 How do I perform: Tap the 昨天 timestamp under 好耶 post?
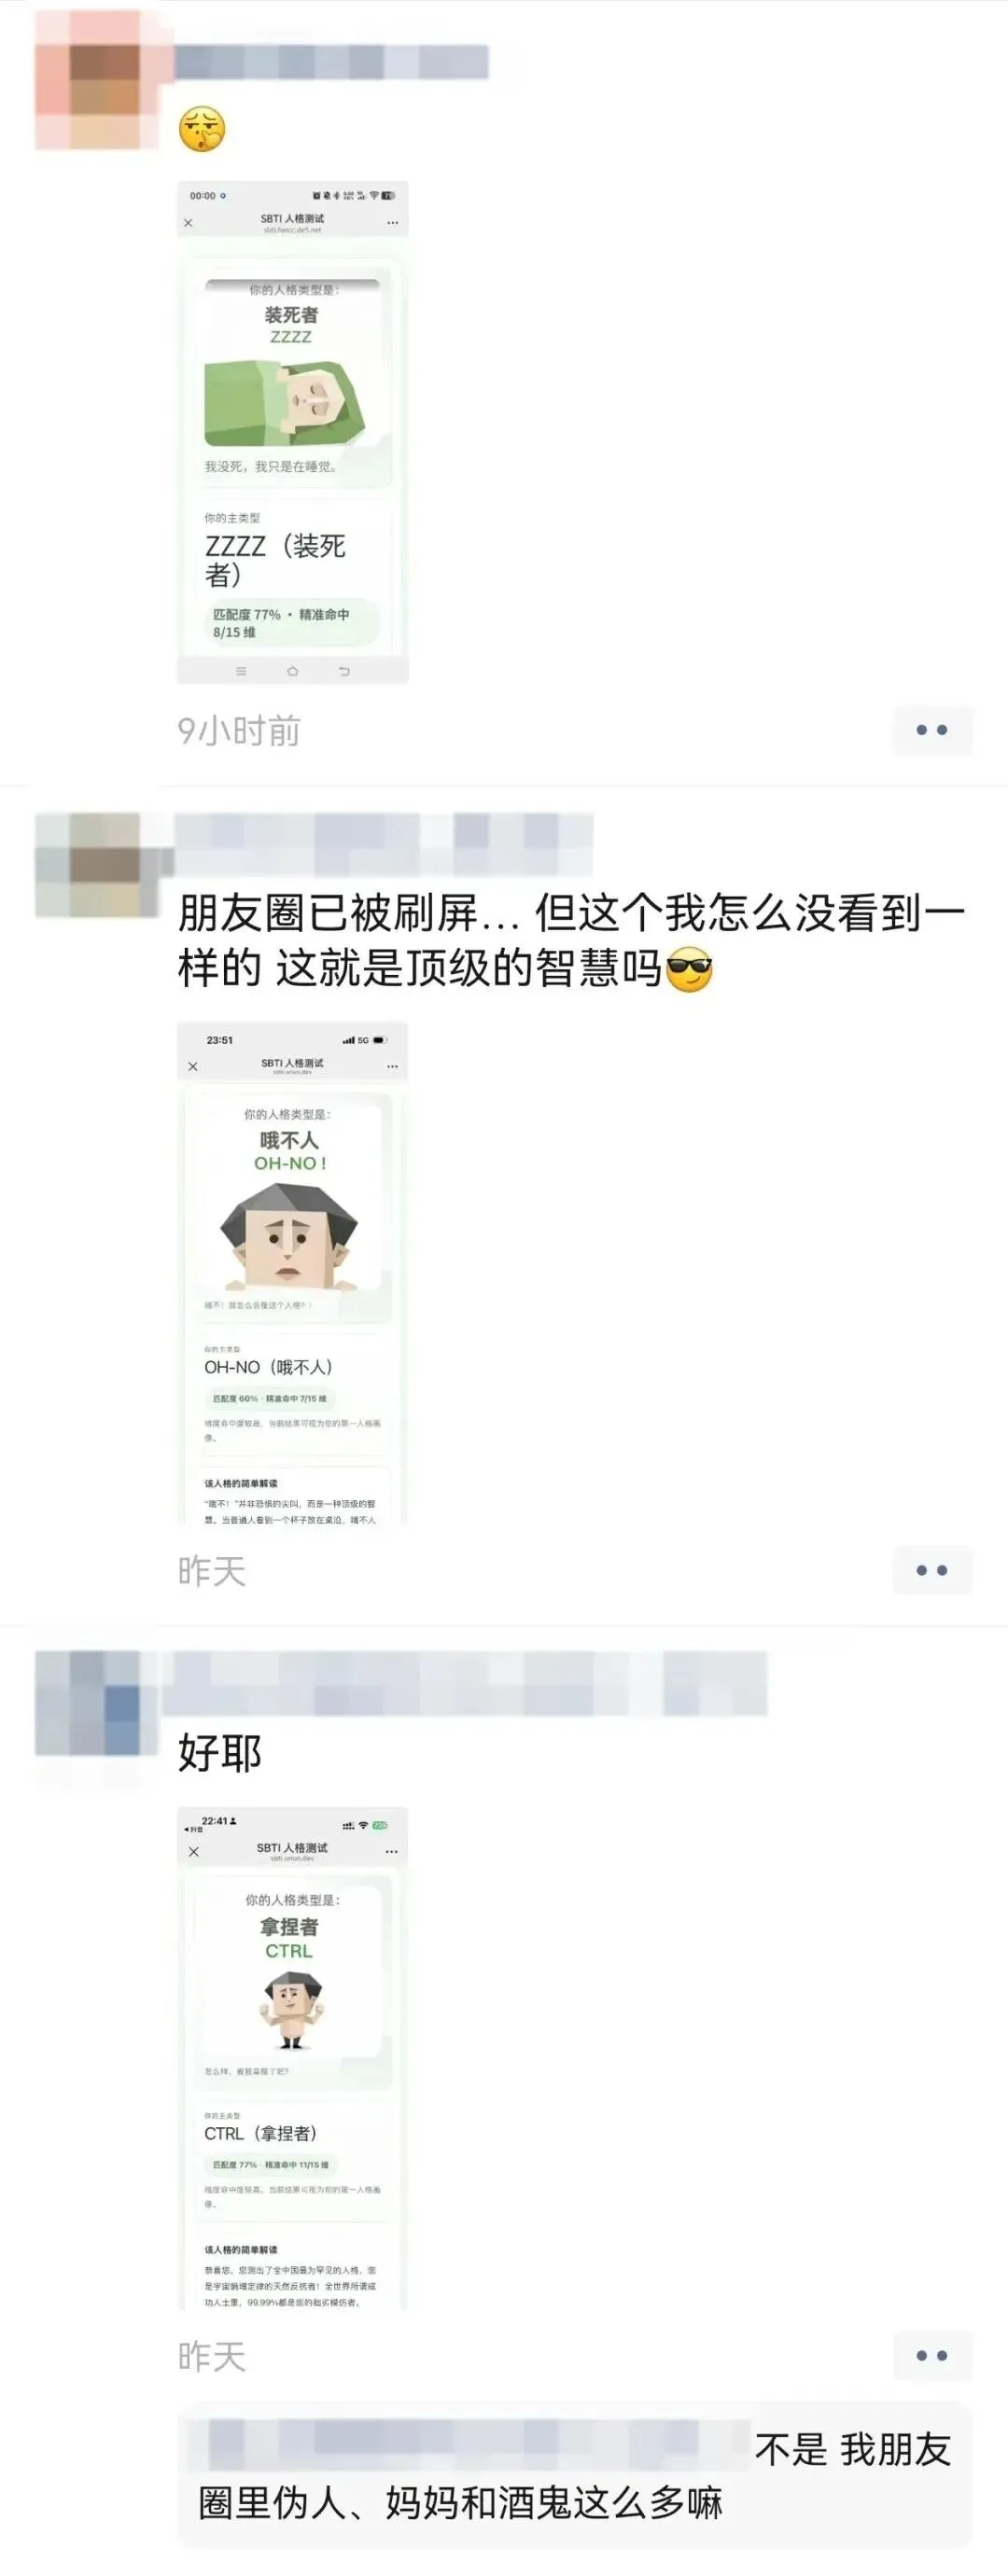click(212, 2356)
